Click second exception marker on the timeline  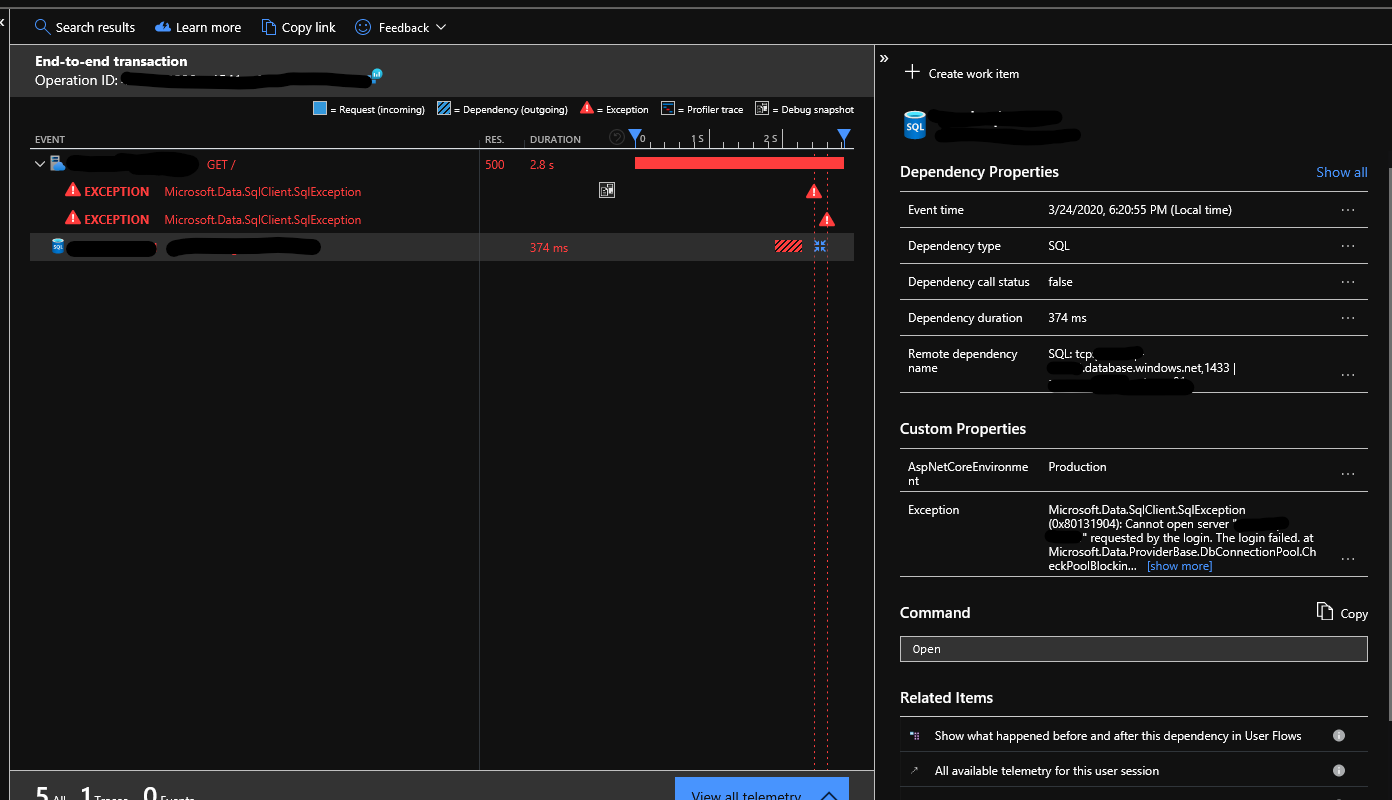point(826,219)
